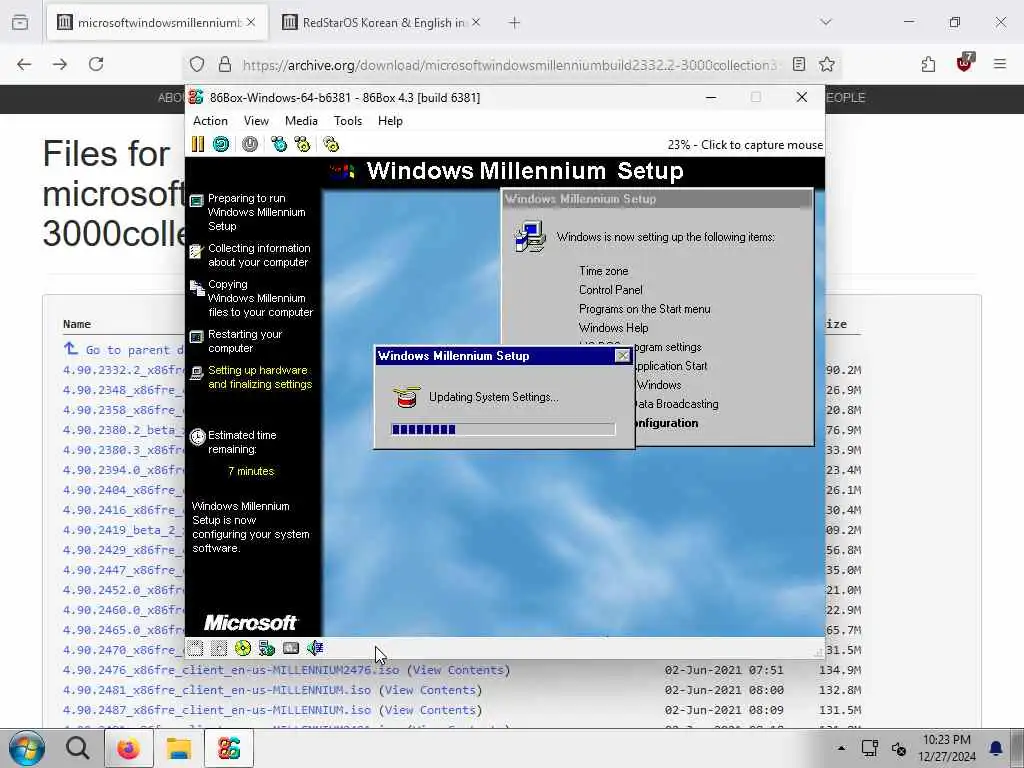Go forward in Firefox
This screenshot has width=1024, height=768.
[x=60, y=64]
